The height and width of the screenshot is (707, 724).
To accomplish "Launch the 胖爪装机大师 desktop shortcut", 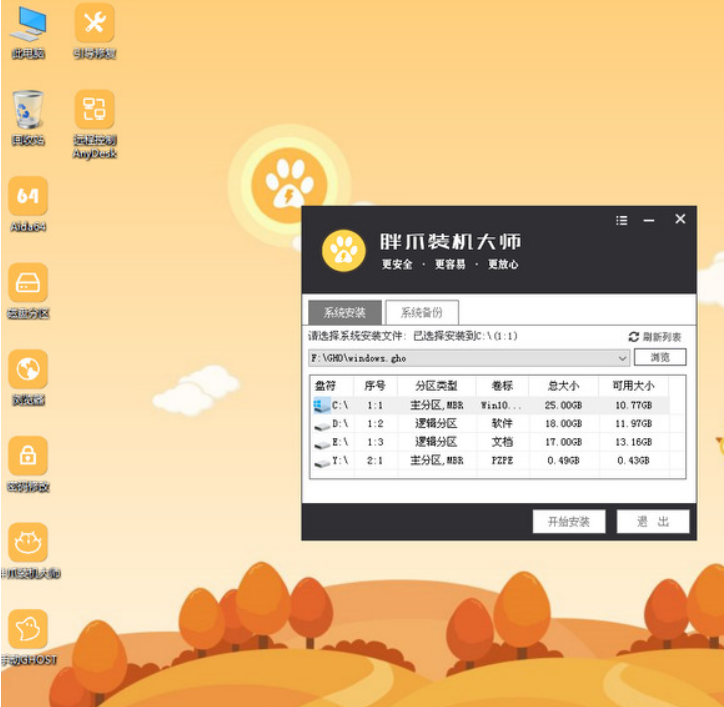I will 29,550.
